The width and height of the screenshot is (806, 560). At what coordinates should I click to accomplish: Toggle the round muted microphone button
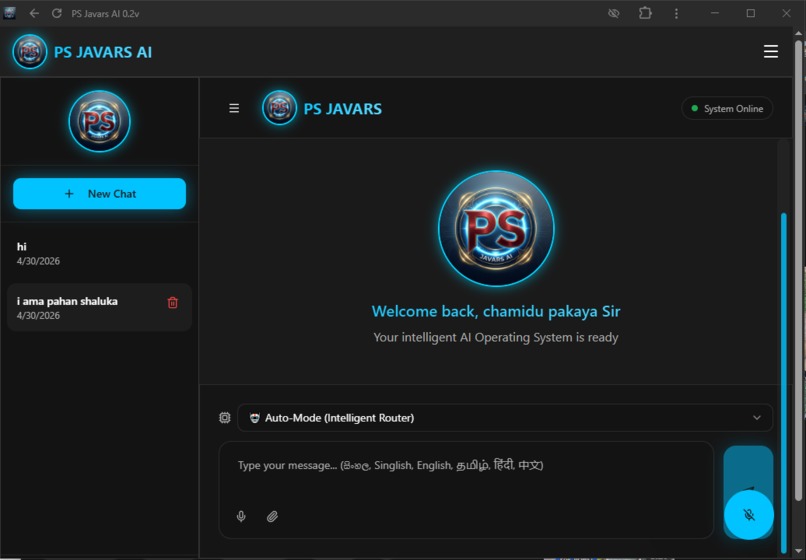[749, 514]
